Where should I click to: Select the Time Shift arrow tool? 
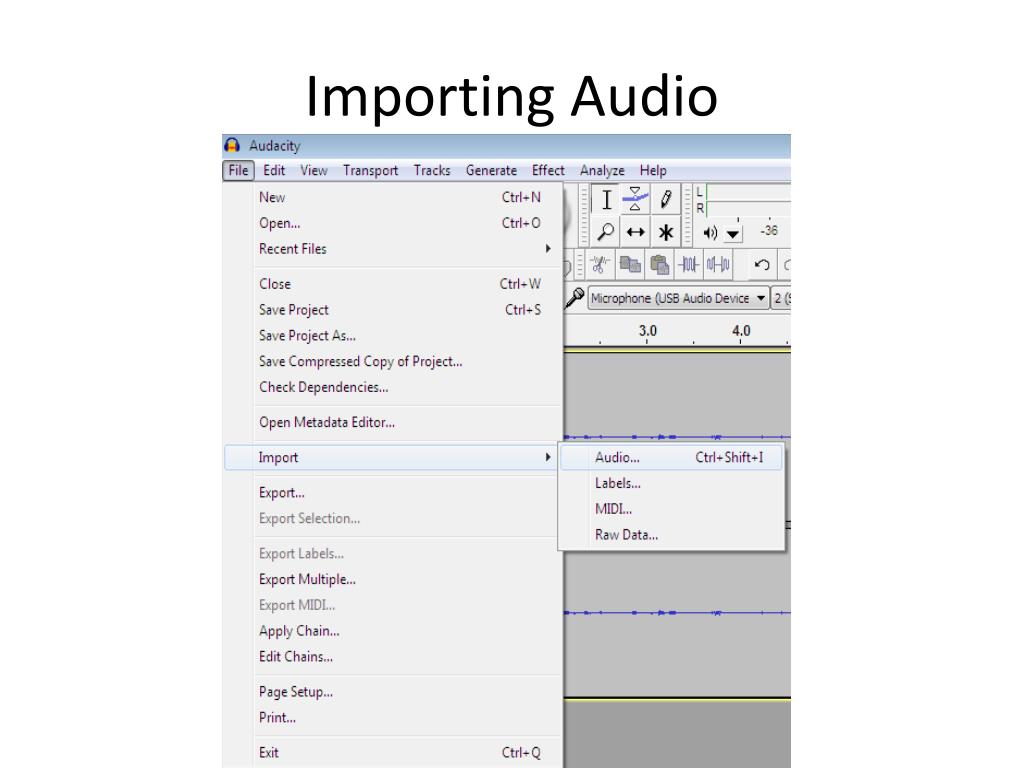click(x=635, y=232)
